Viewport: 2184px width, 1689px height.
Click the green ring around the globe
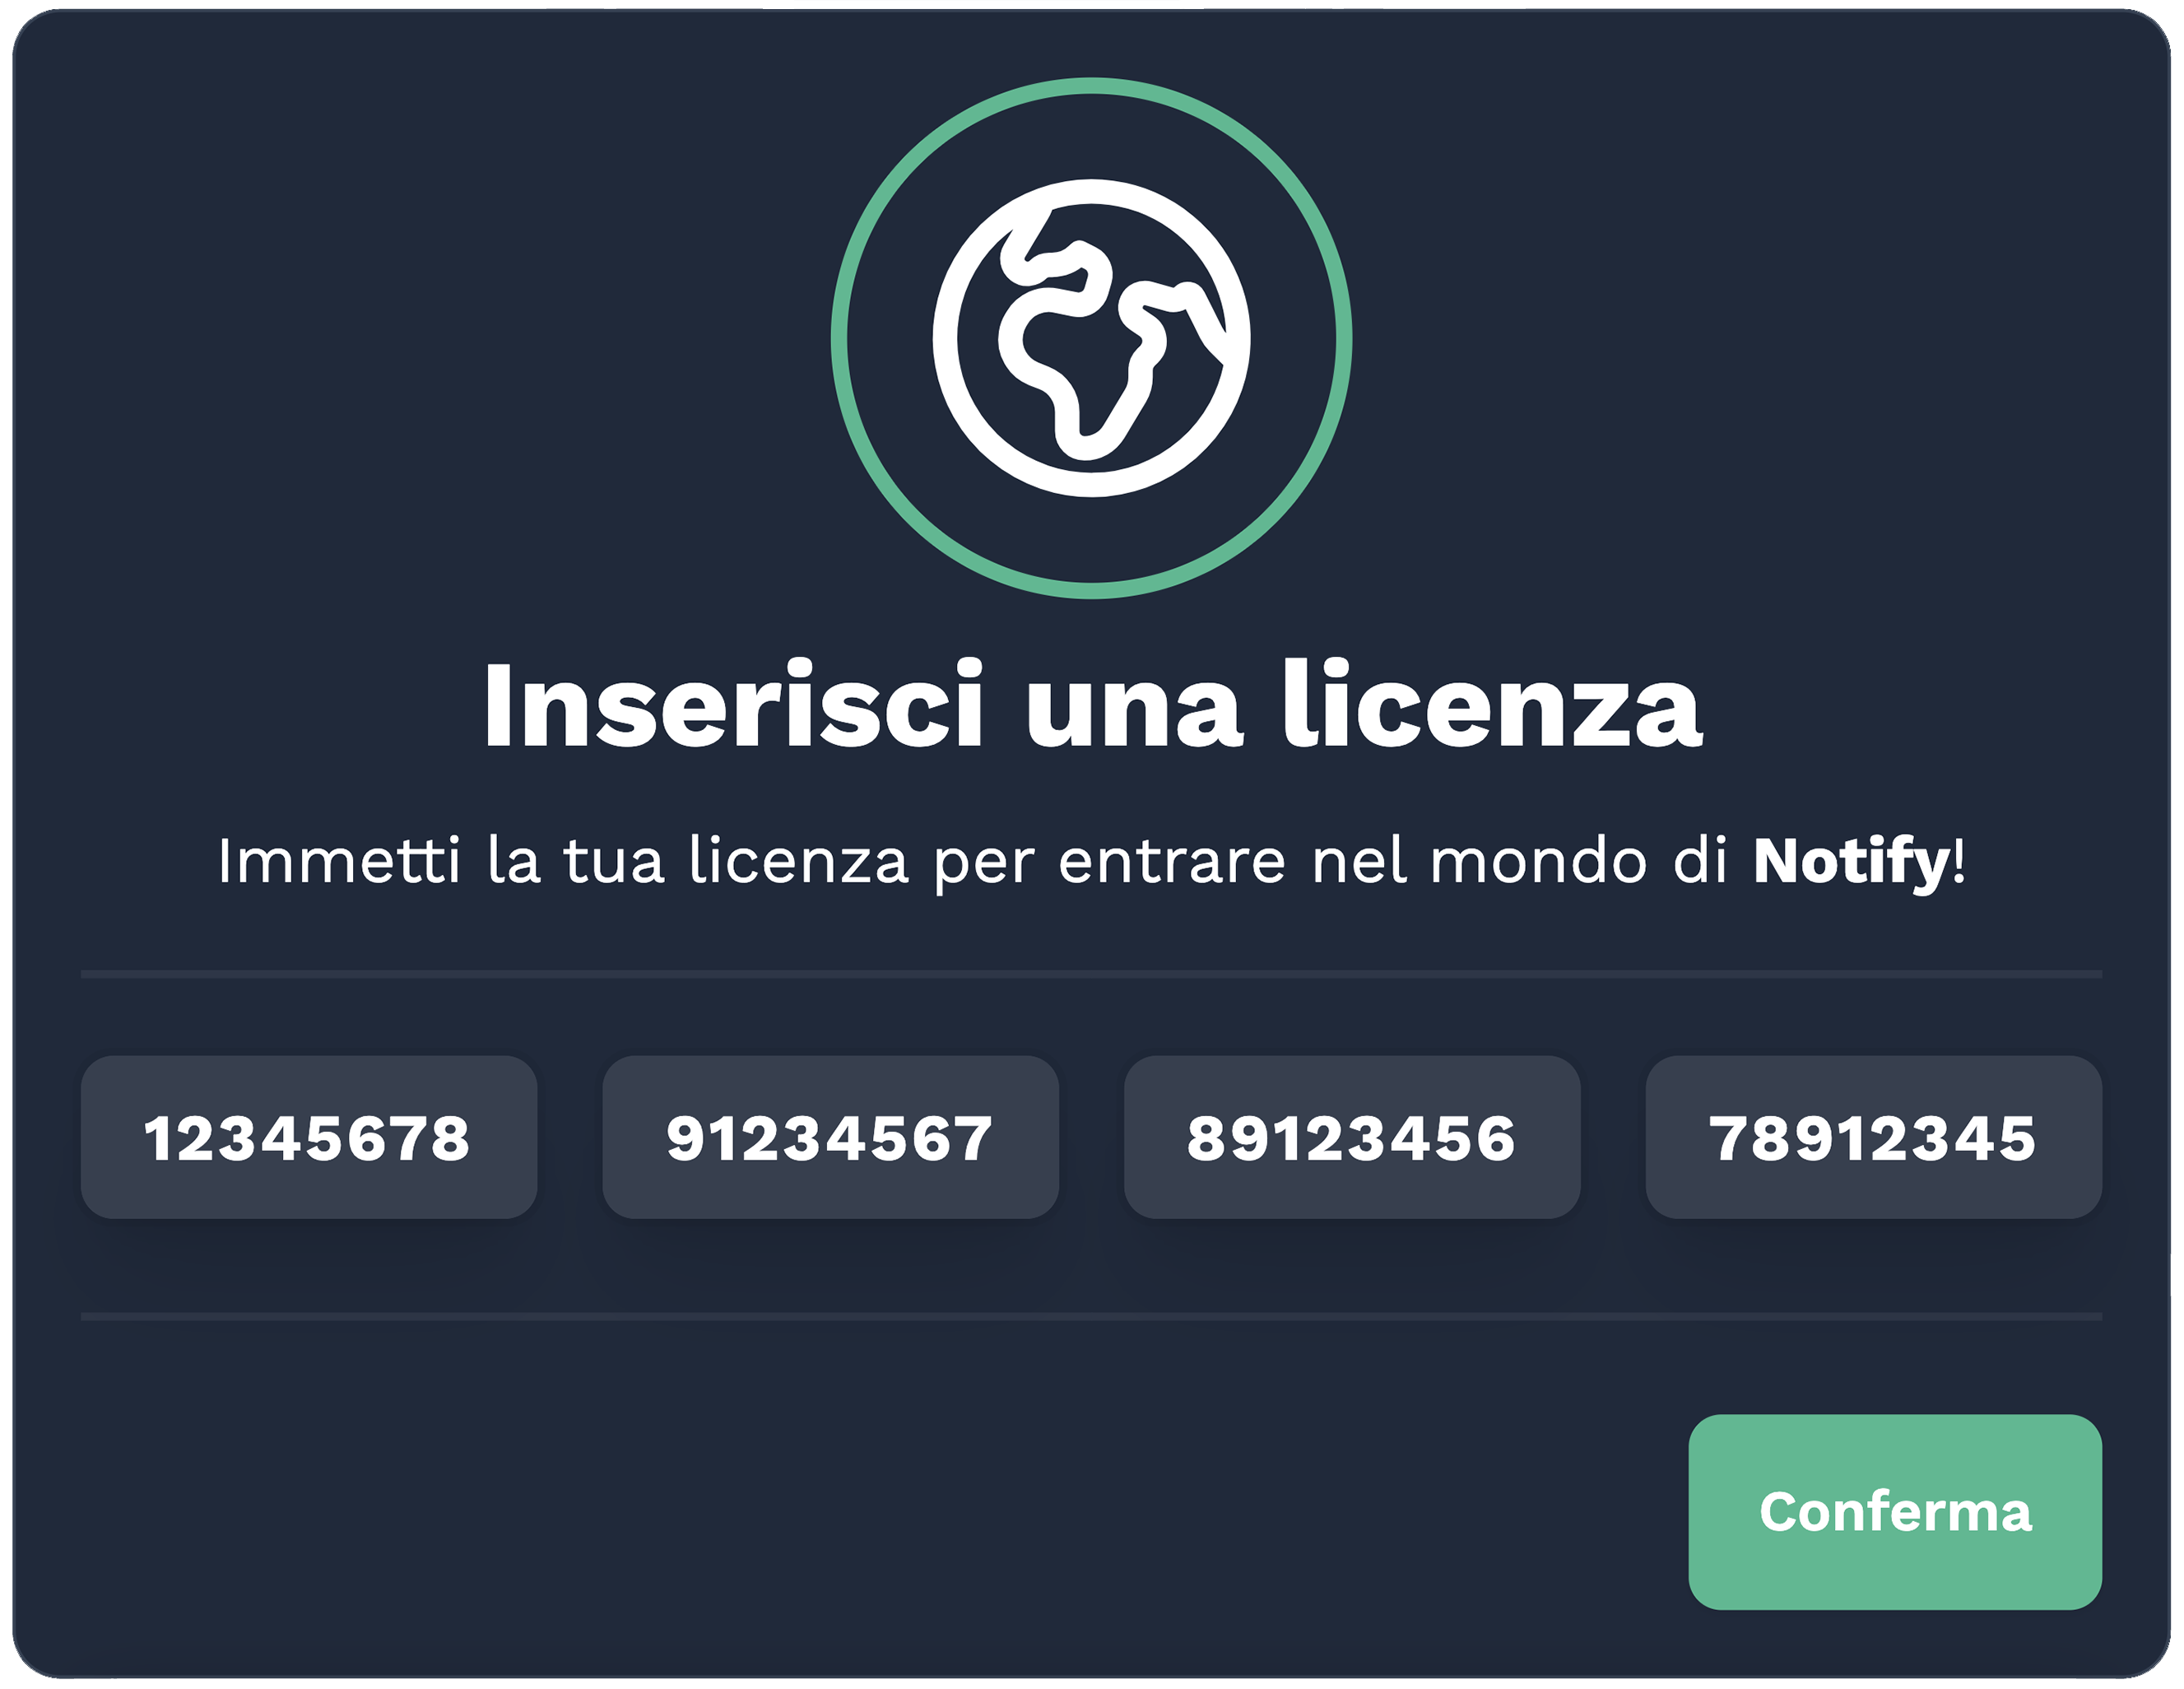1091,86
